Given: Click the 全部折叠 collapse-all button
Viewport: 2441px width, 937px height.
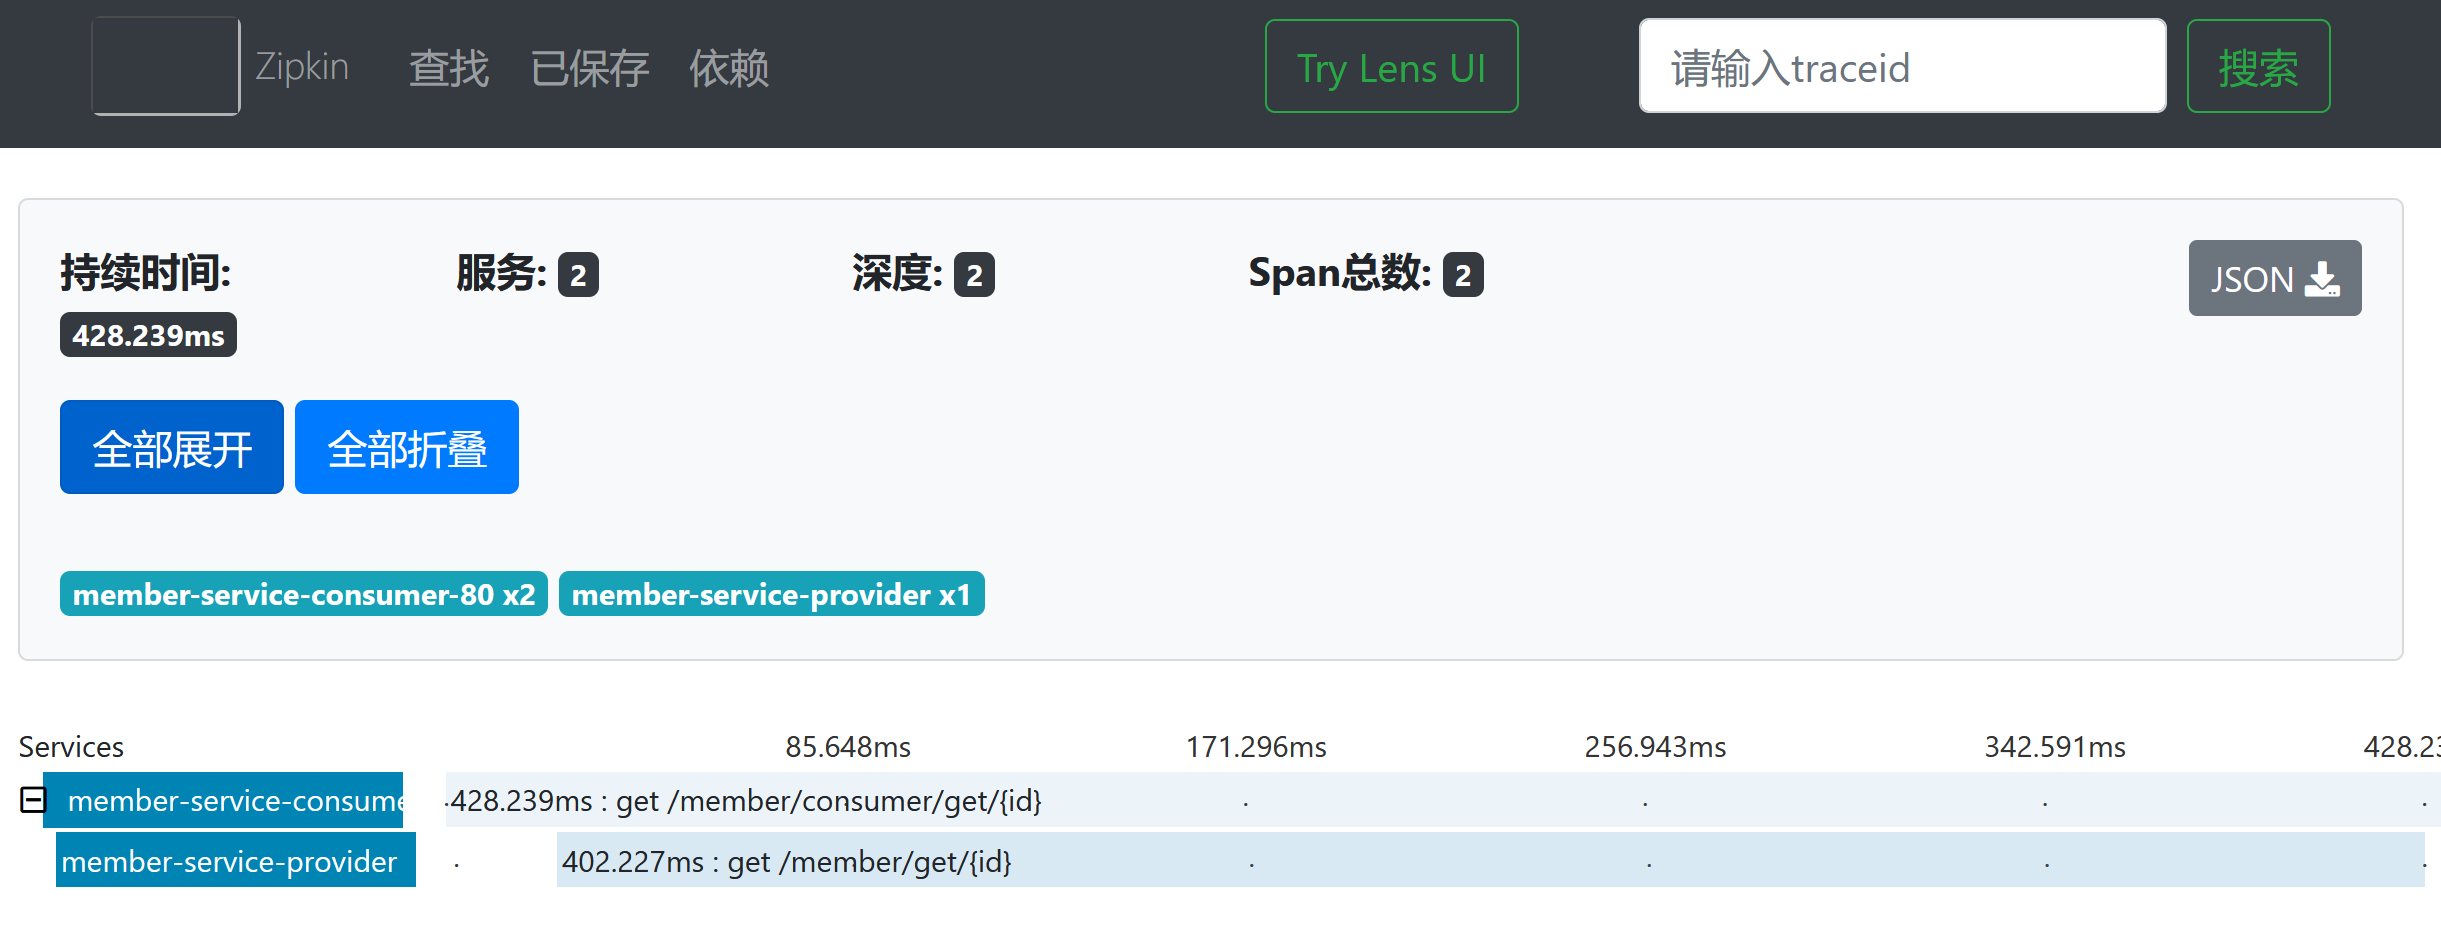Looking at the screenshot, I should click(407, 447).
